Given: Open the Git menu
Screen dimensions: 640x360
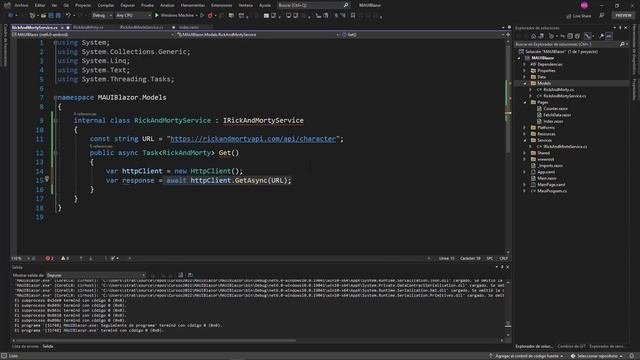Looking at the screenshot, I should point(66,5).
